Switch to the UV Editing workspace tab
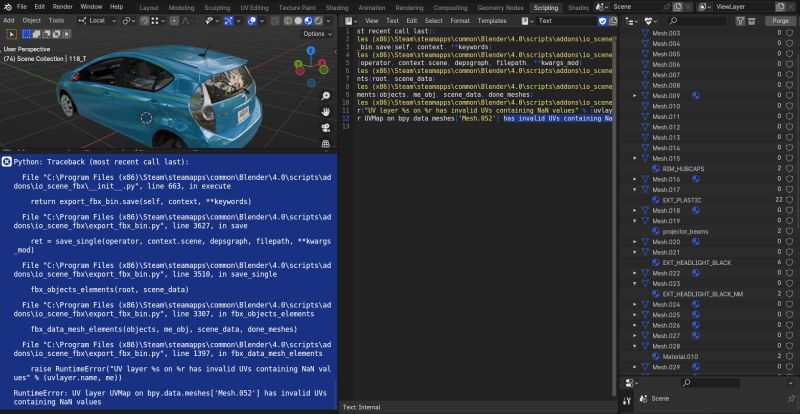 click(x=254, y=8)
